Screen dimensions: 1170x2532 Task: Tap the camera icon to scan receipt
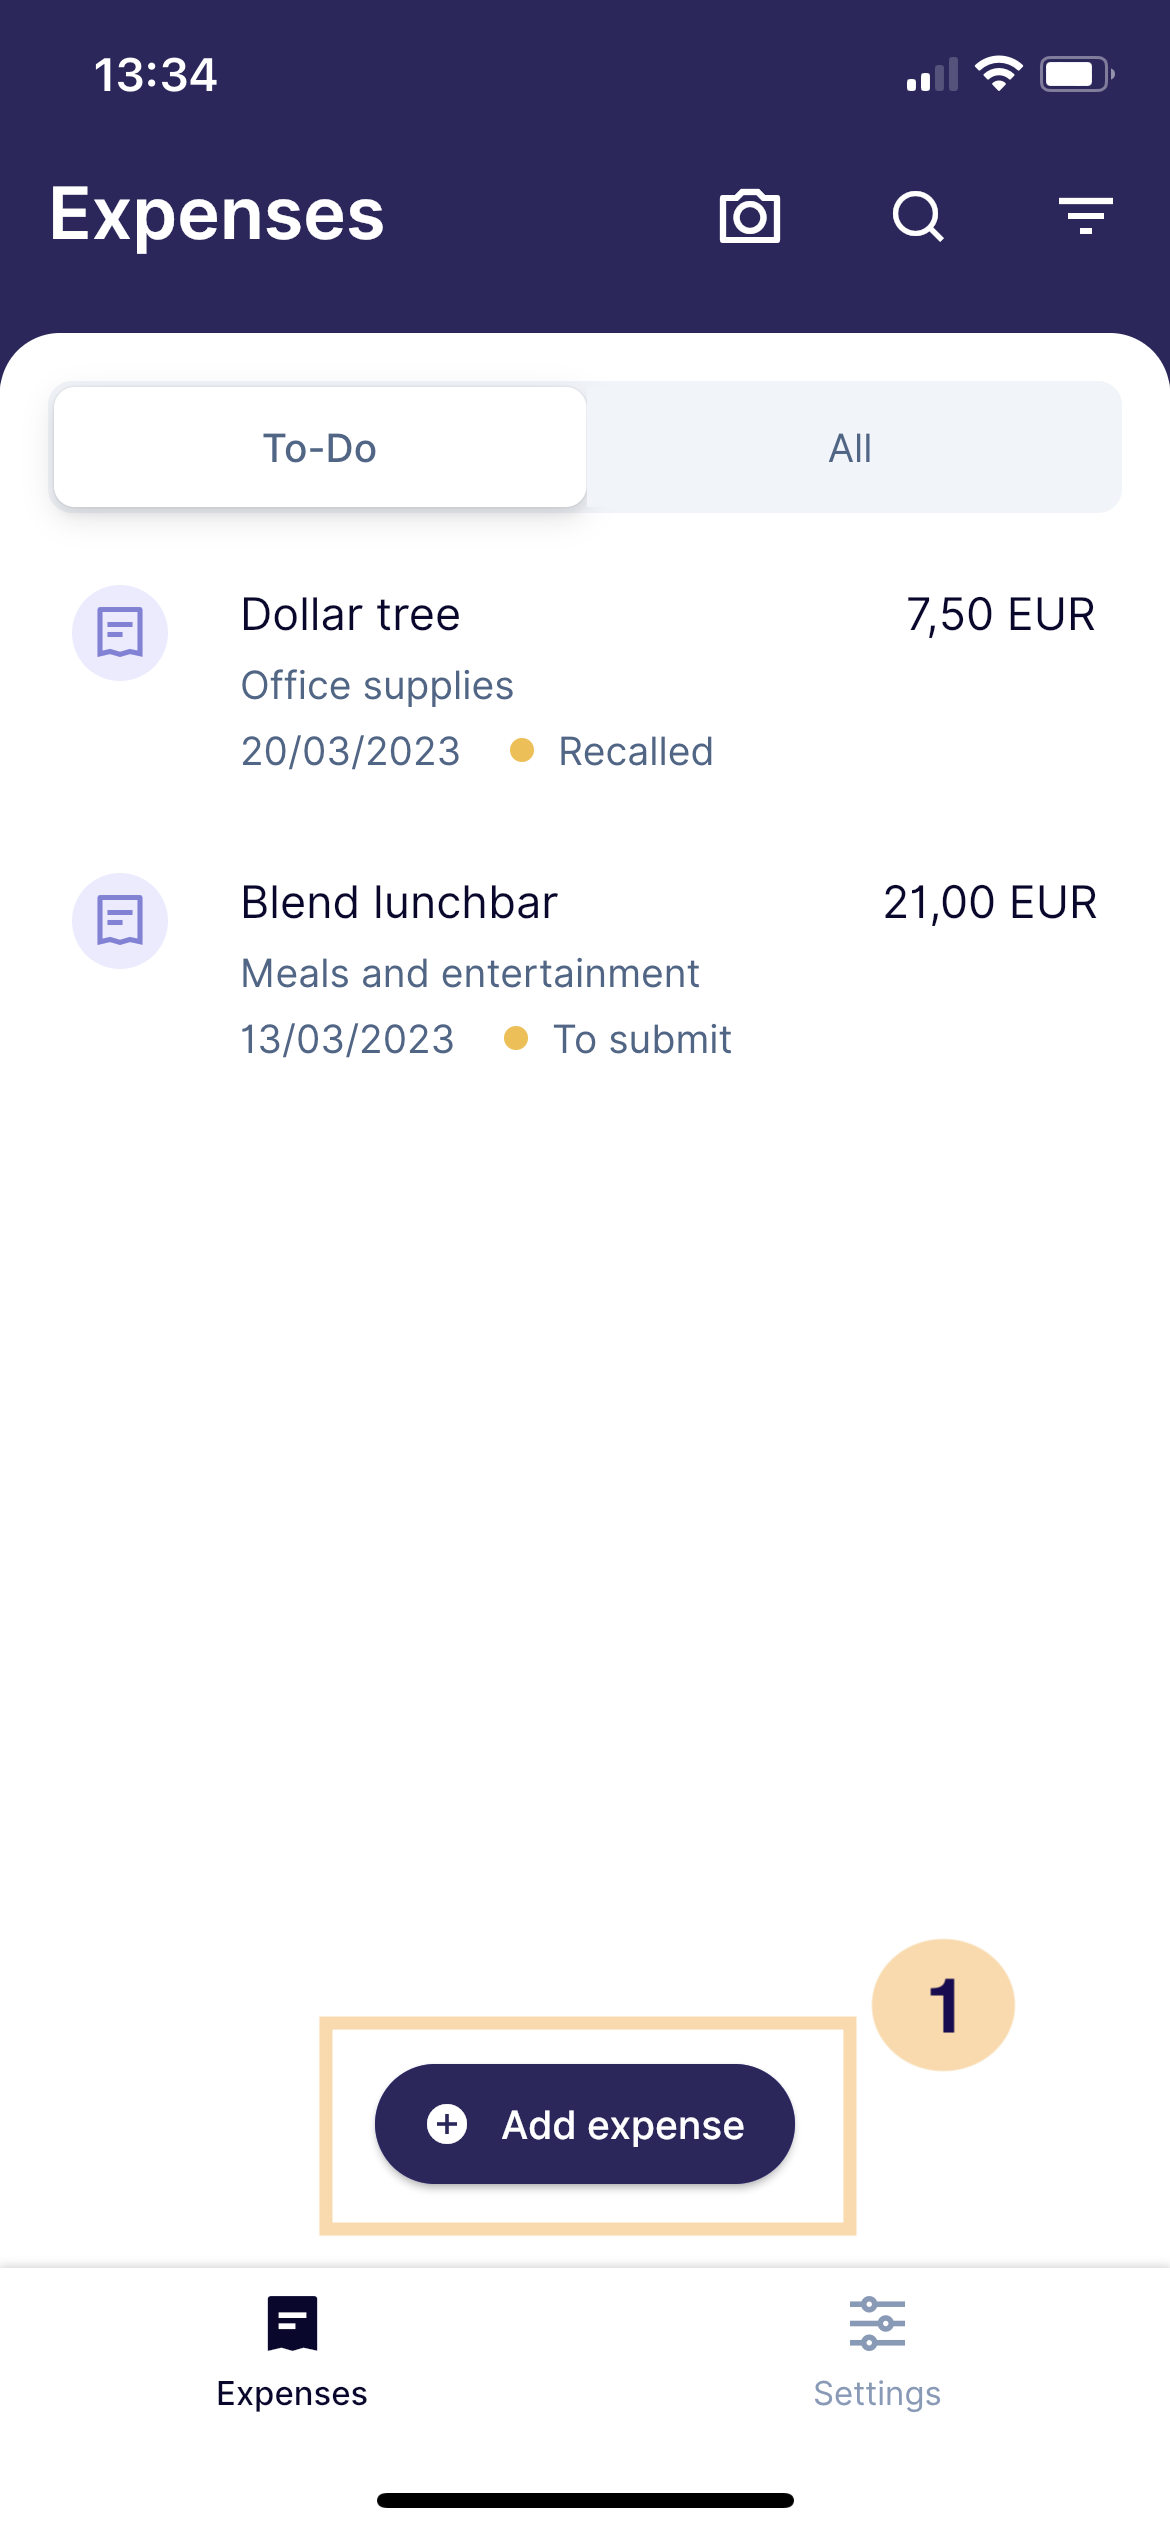click(750, 215)
